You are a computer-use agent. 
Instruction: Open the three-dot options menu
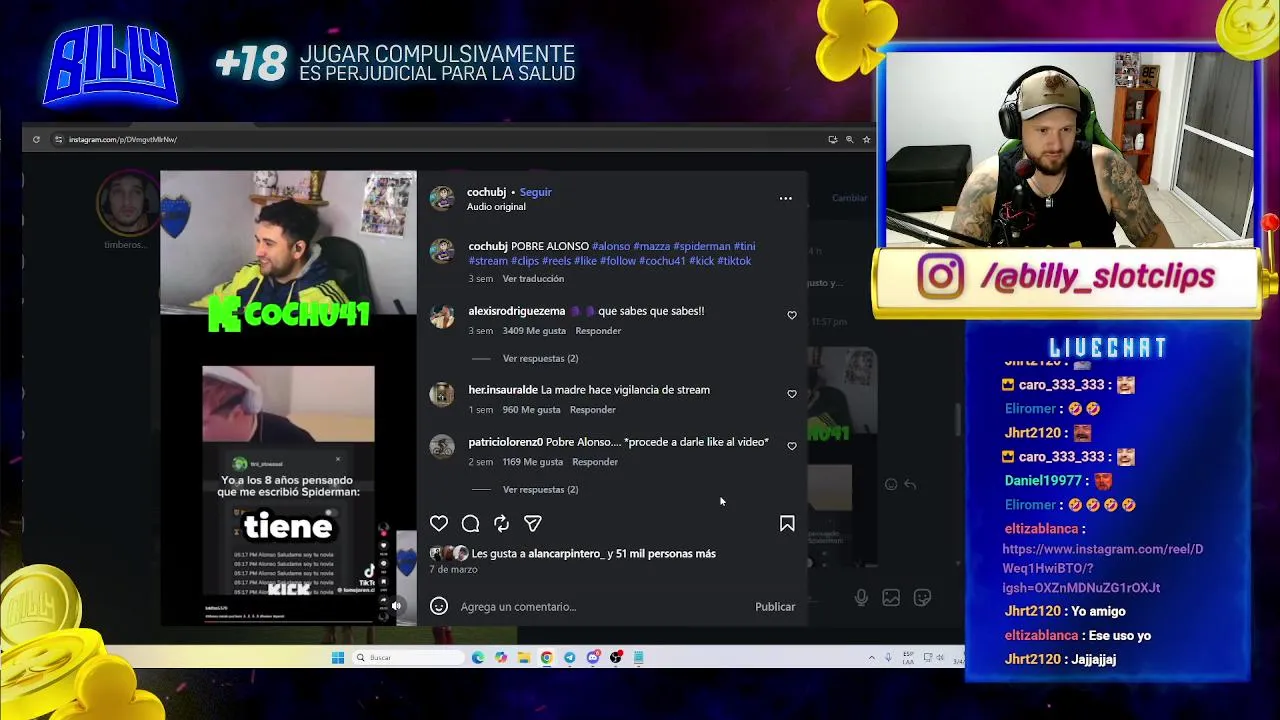786,198
